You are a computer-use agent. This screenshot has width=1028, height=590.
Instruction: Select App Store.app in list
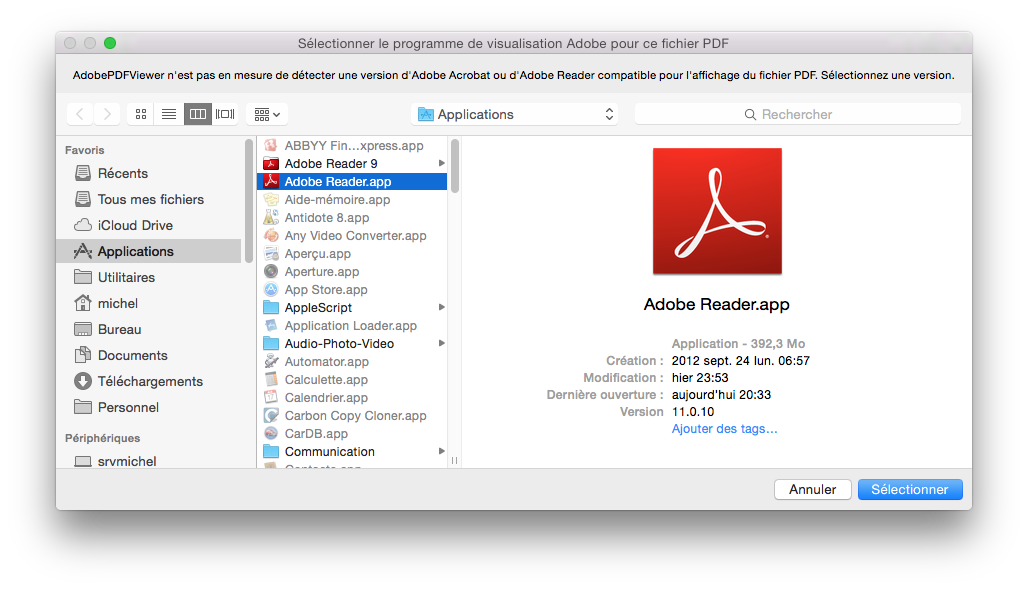pos(352,290)
